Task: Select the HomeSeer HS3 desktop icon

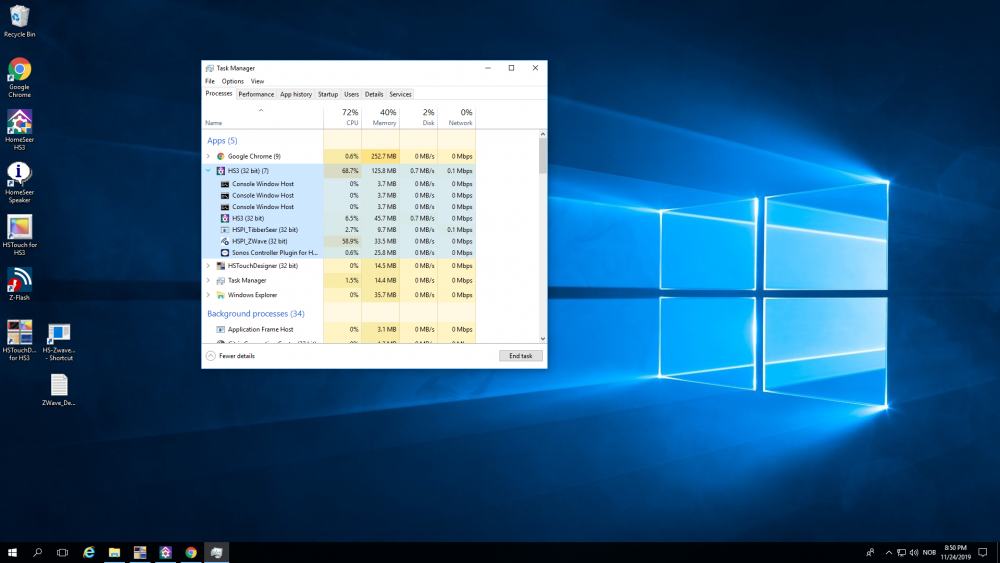Action: [19, 122]
